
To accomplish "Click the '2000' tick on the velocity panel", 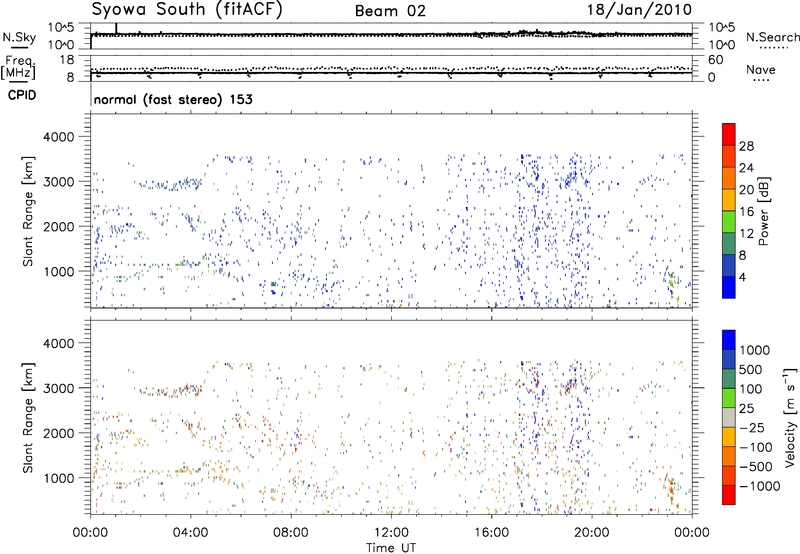I will pos(59,433).
